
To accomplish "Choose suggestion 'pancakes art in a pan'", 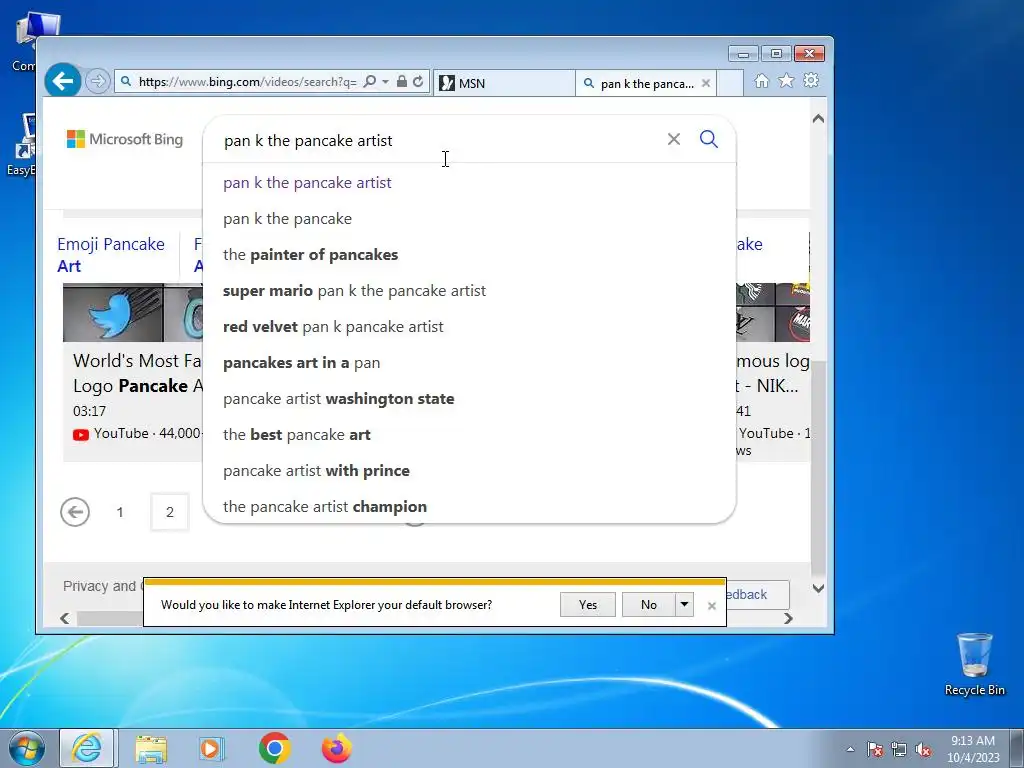I will tap(469, 362).
